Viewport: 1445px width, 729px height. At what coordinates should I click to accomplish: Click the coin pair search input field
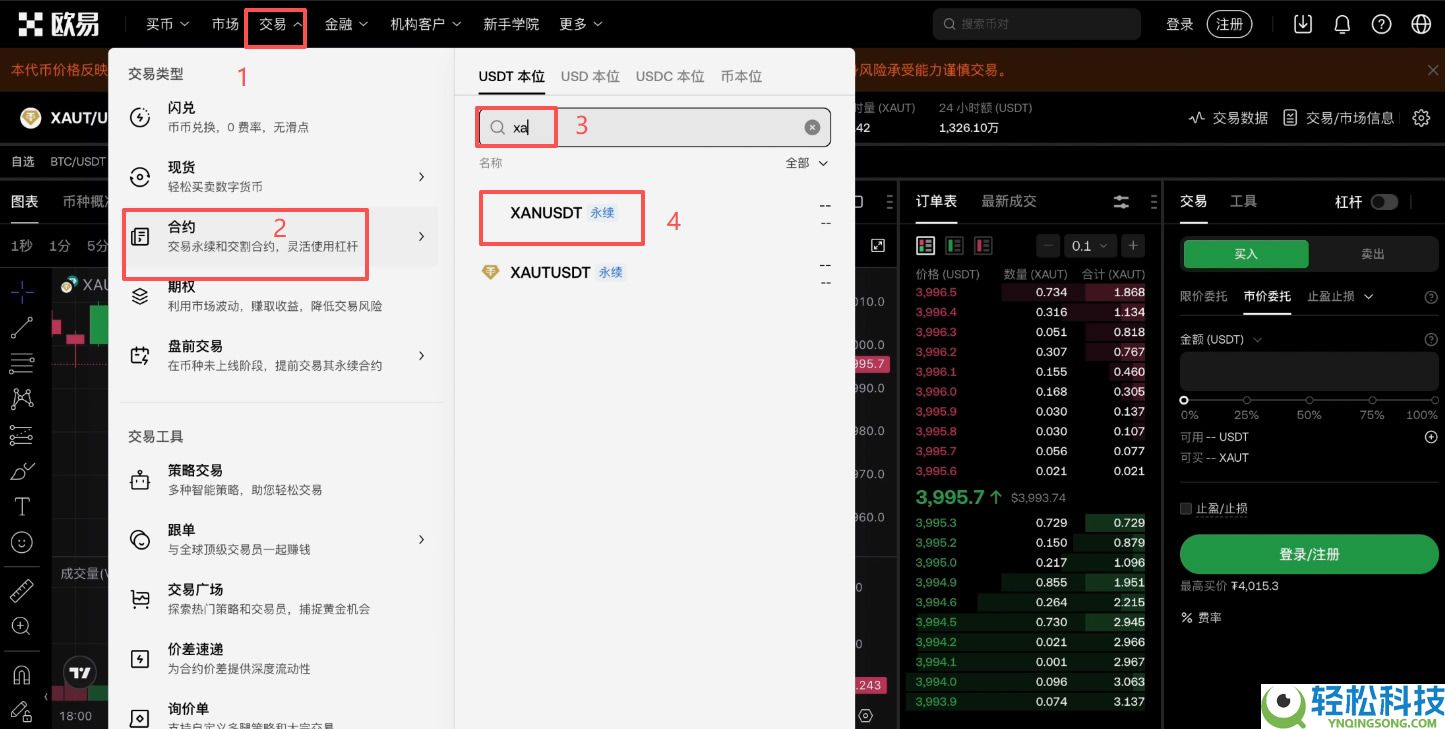tap(650, 127)
